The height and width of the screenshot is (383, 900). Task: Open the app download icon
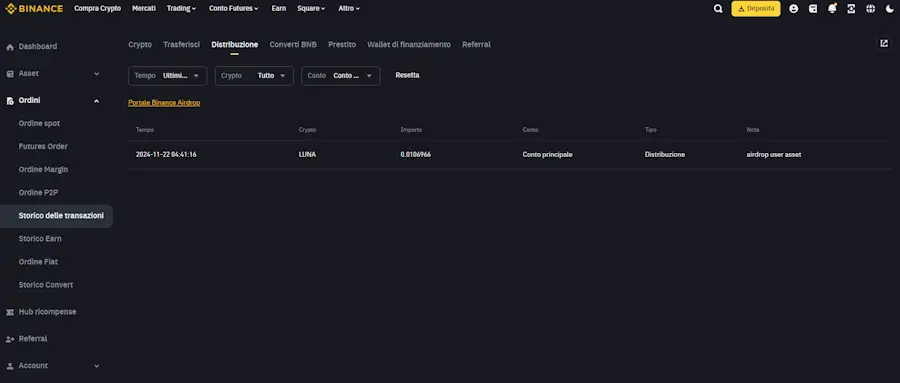(x=851, y=9)
